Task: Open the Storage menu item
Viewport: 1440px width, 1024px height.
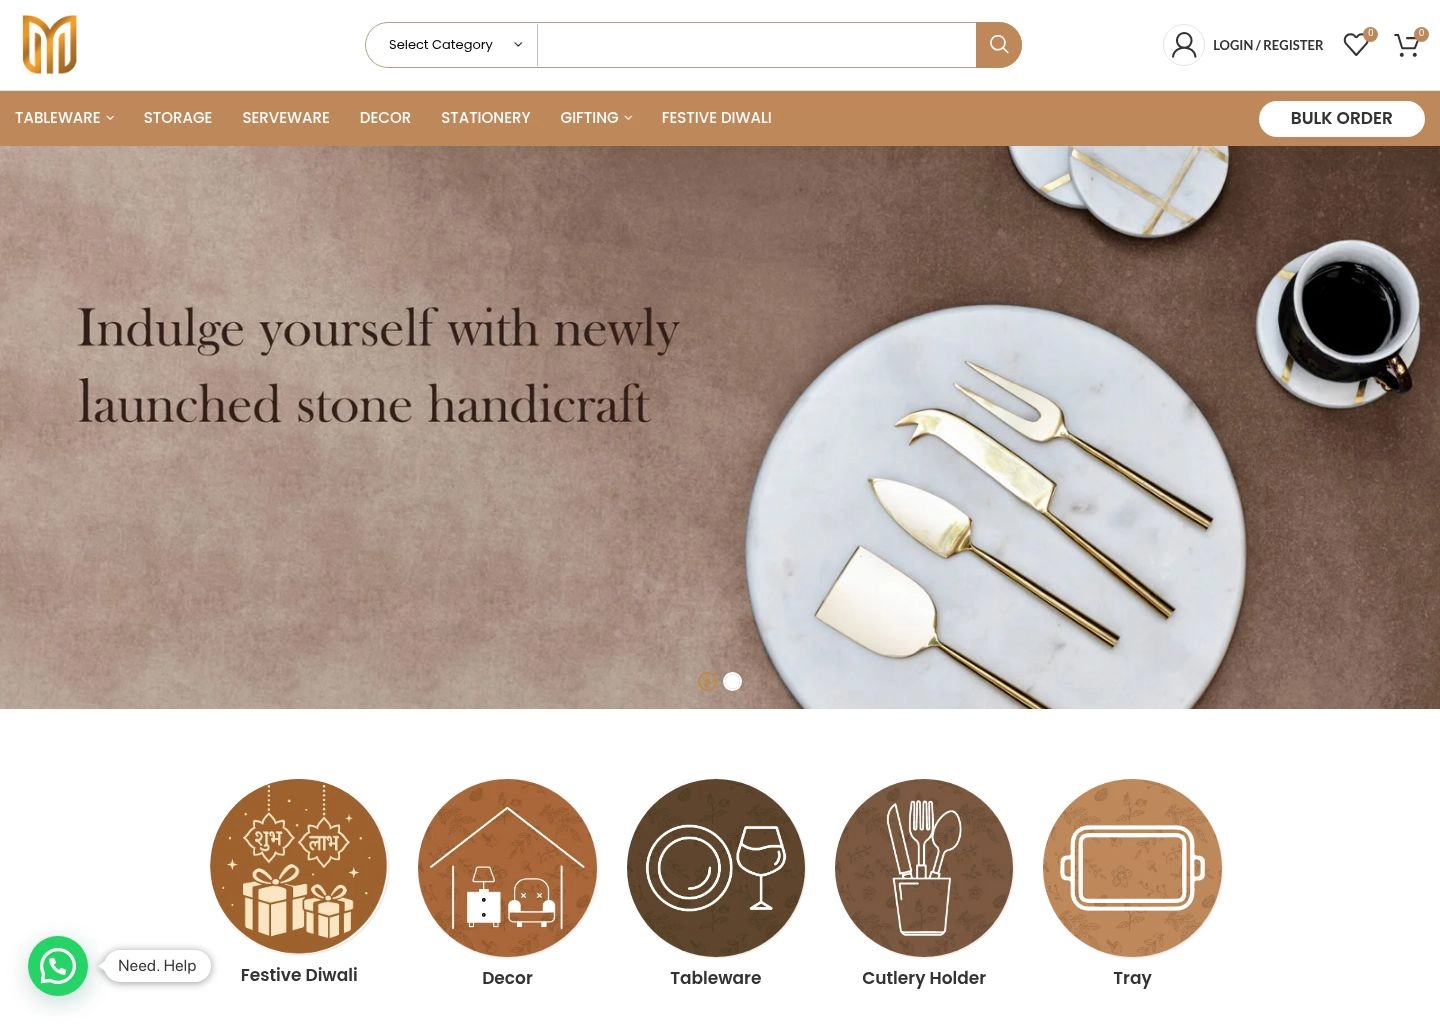Action: 178,118
